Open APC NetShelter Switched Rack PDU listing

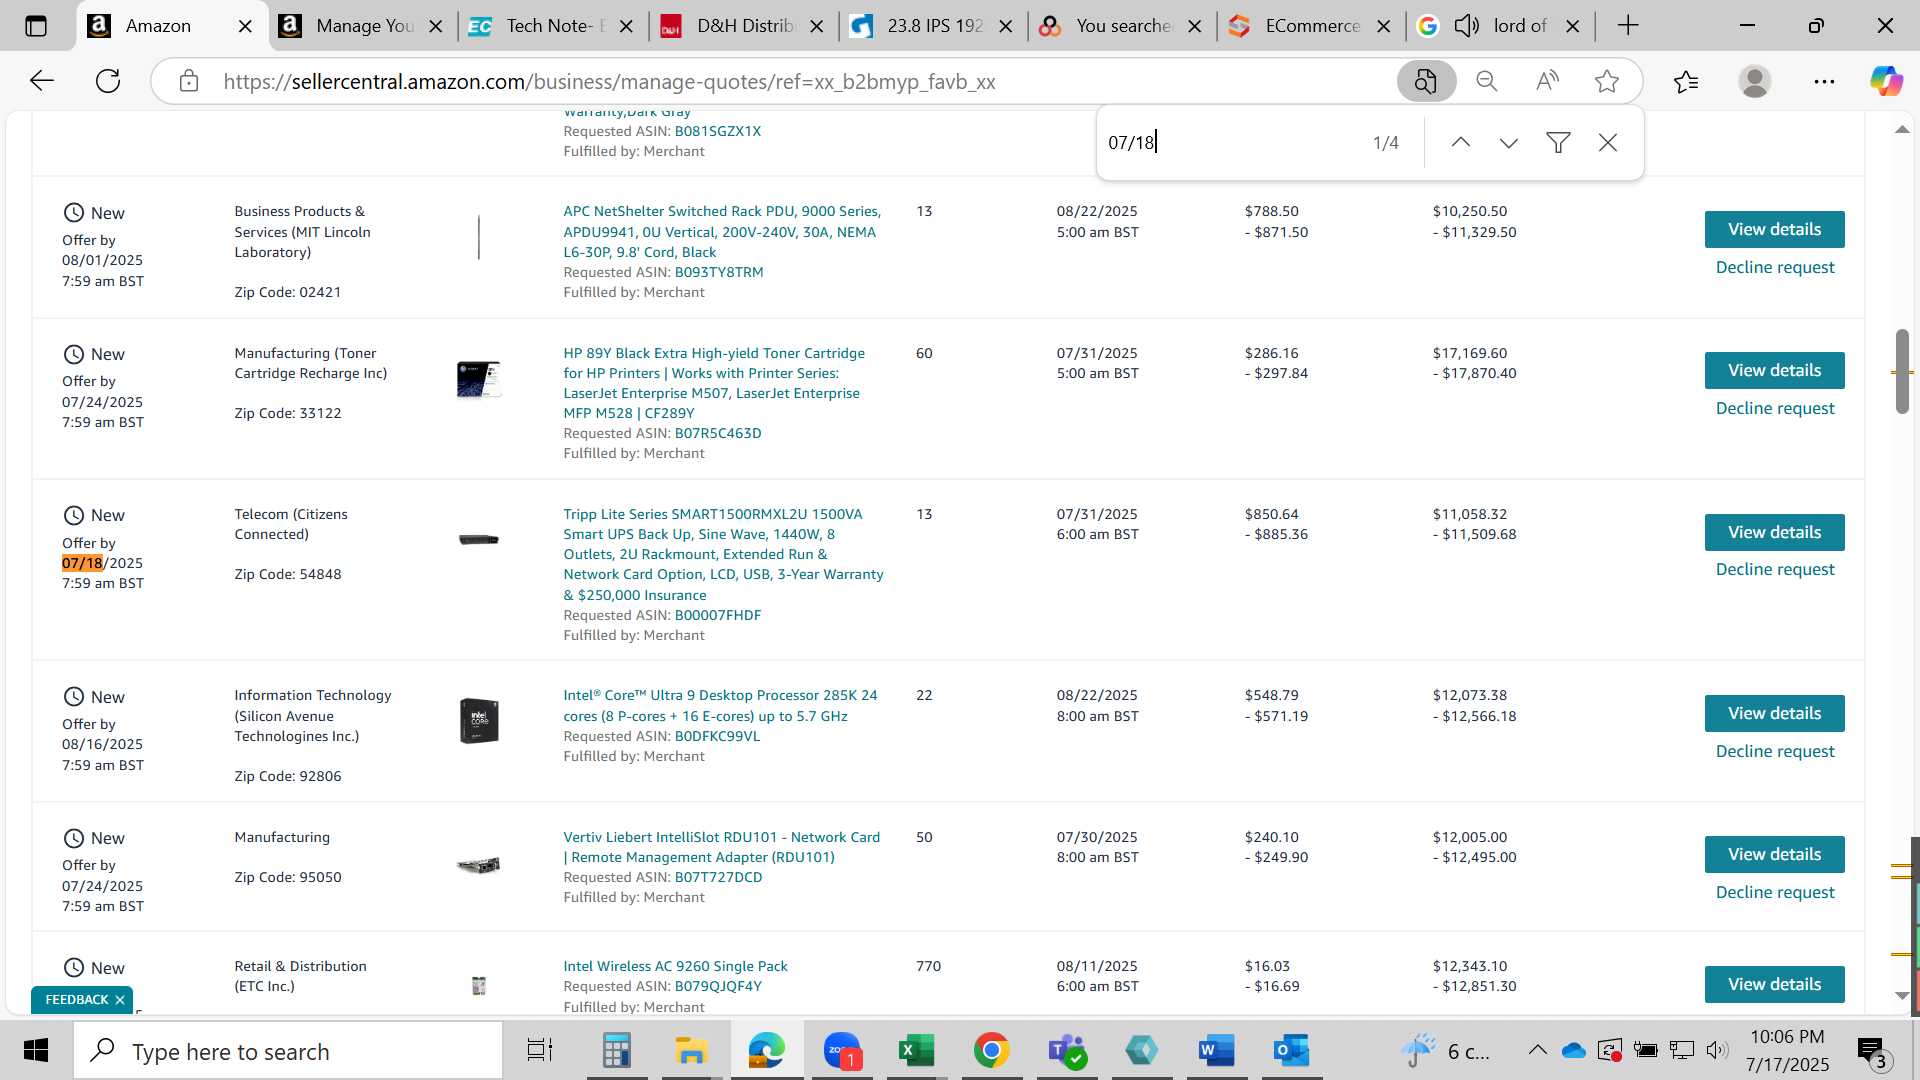721,232
